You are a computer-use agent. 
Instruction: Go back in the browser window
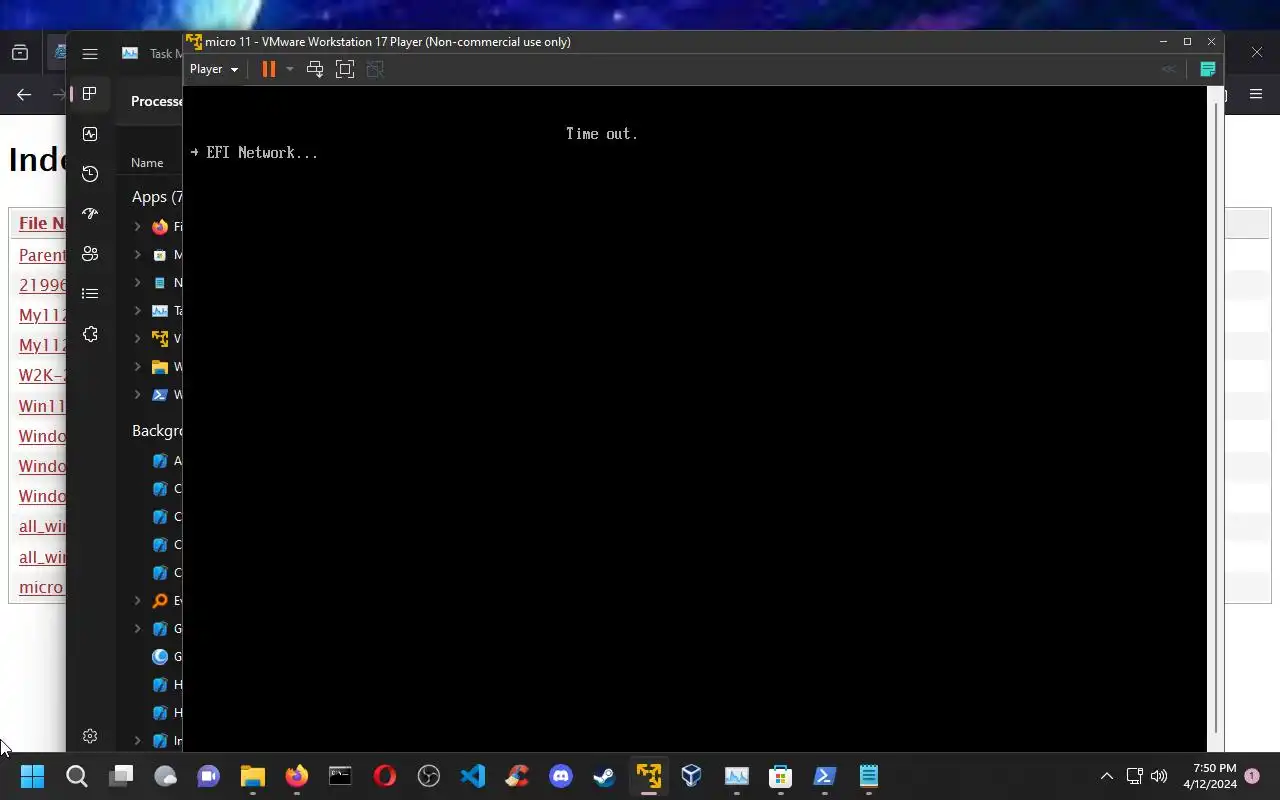coord(24,95)
